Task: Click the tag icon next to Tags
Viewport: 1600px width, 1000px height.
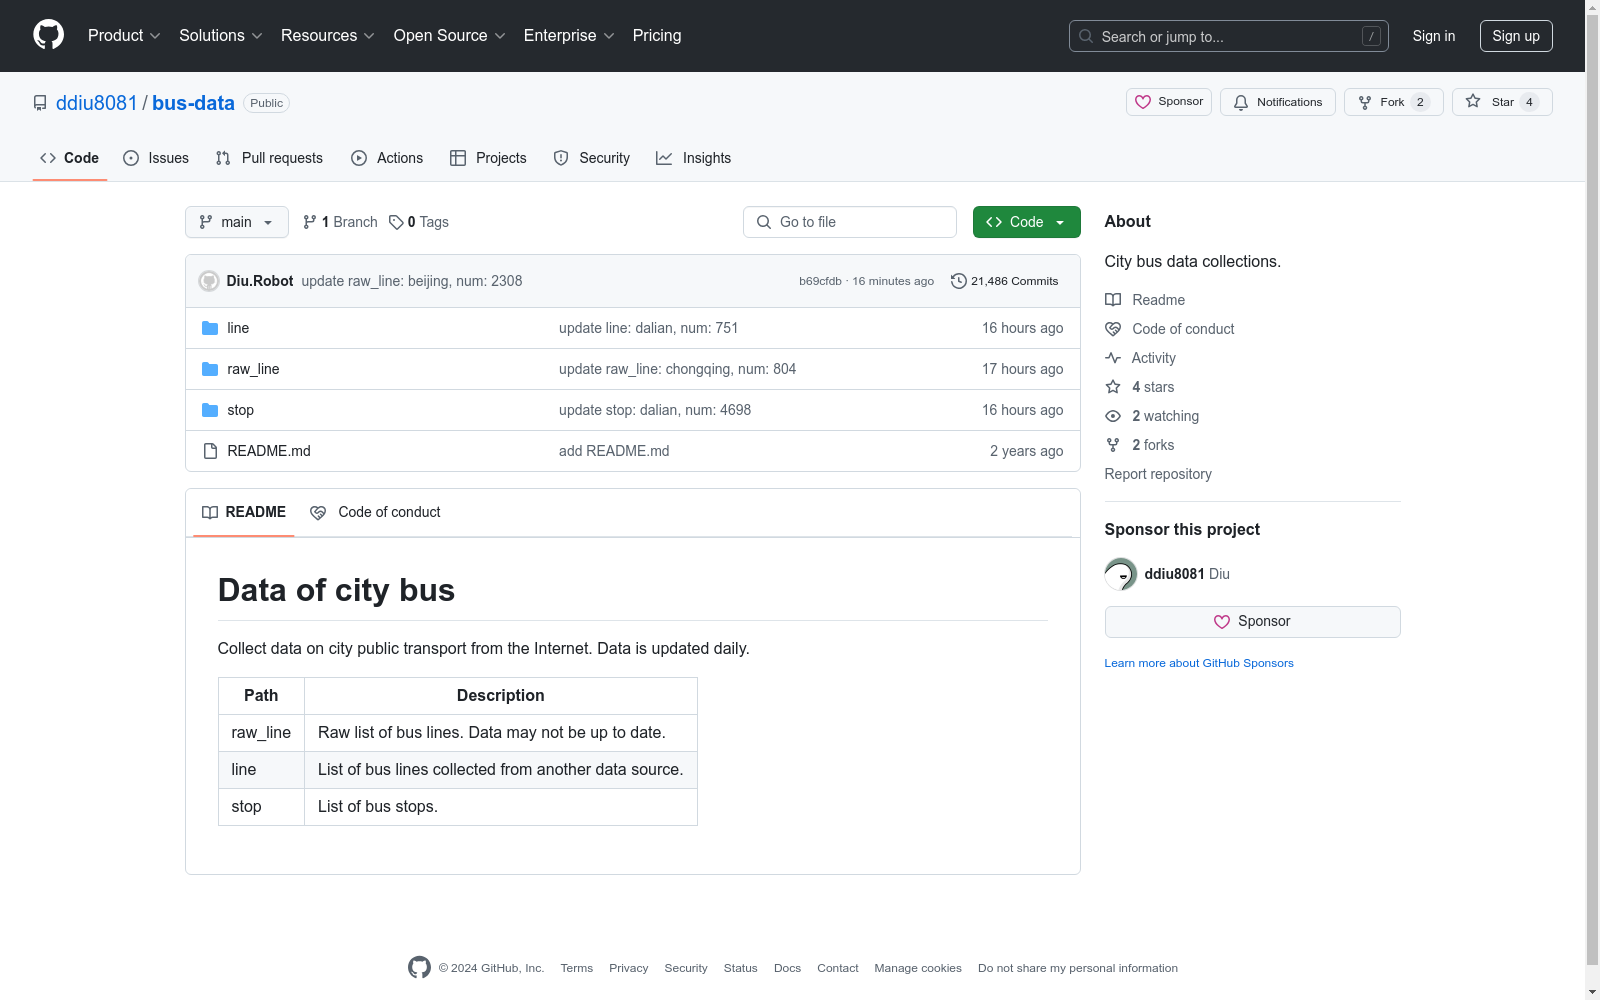Action: click(x=396, y=222)
